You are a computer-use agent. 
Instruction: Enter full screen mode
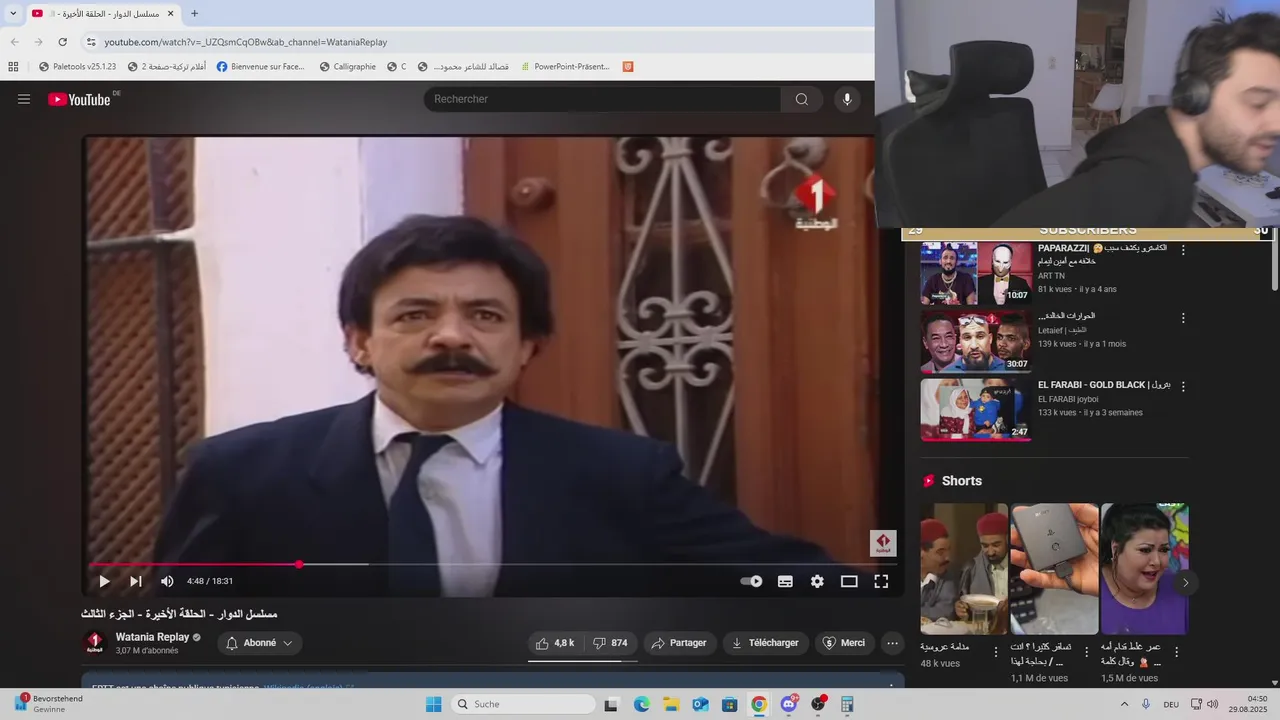pyautogui.click(x=881, y=581)
